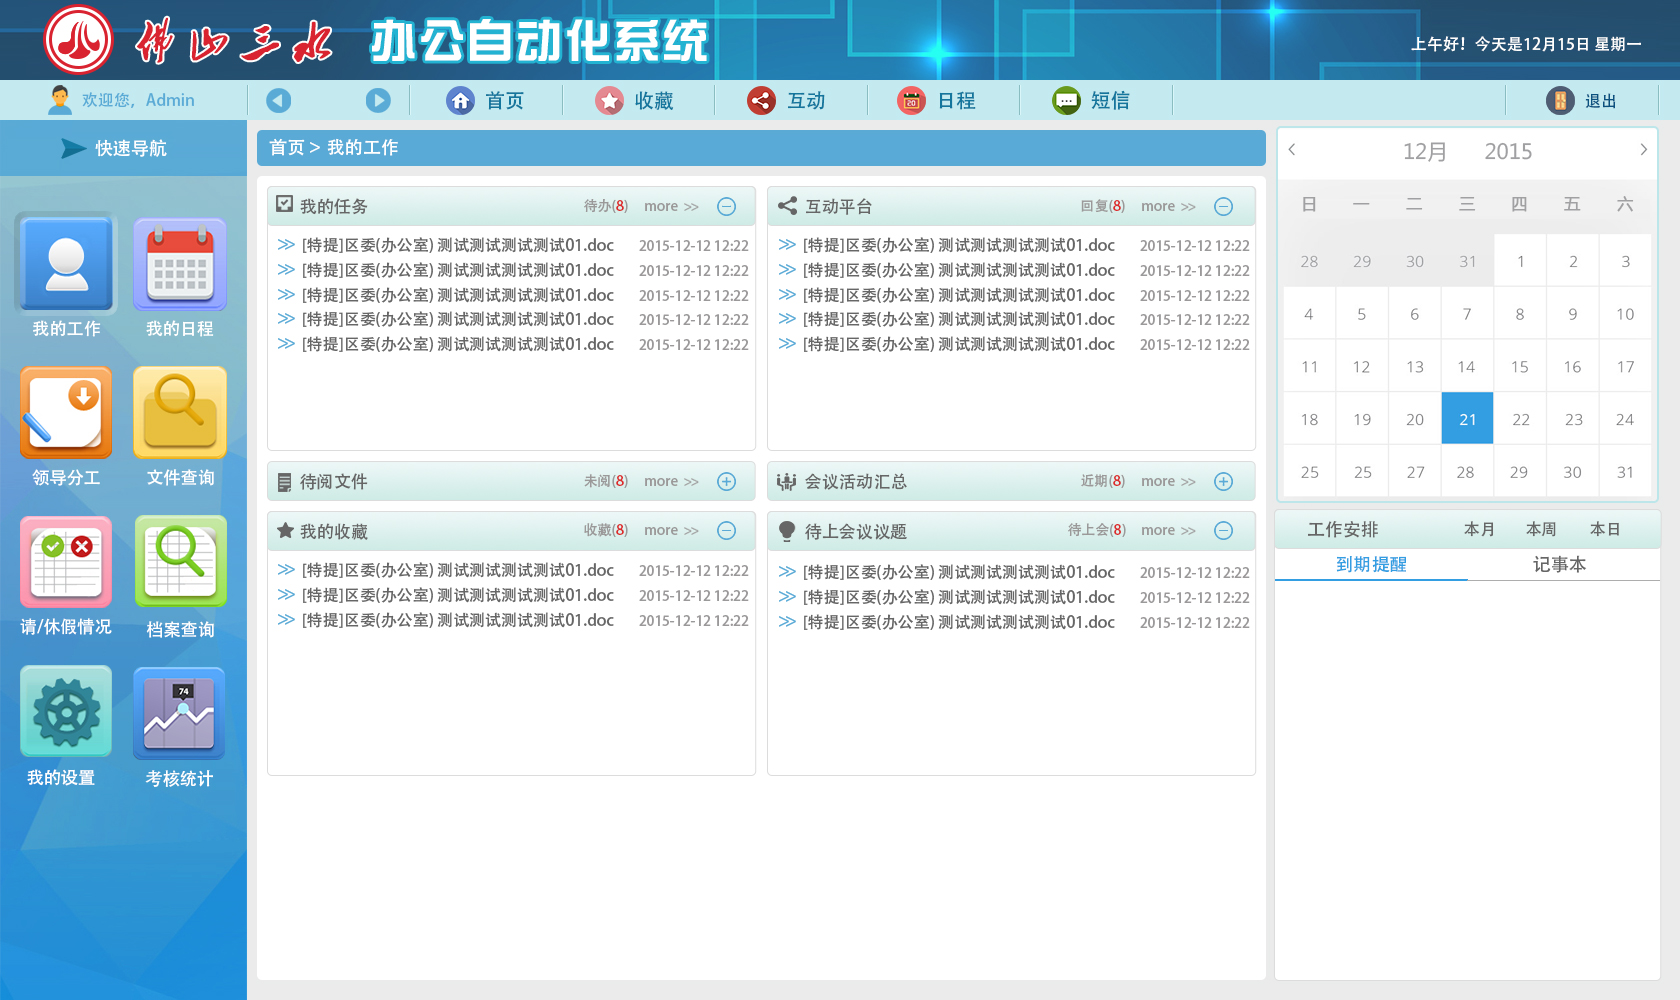Switch to the 记事本 tab
The image size is (1680, 1000).
click(1559, 565)
